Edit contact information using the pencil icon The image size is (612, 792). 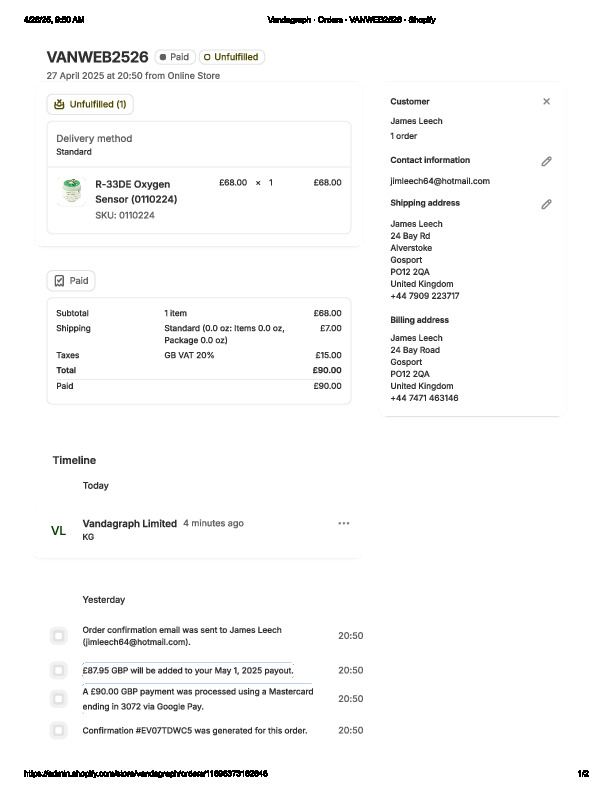pos(546,161)
